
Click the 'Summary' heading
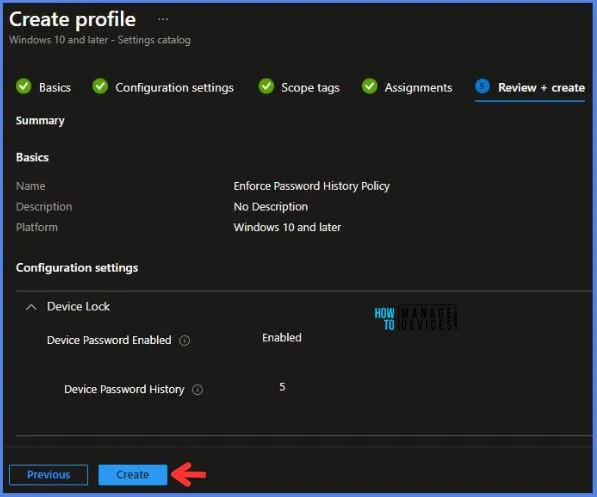coord(40,121)
